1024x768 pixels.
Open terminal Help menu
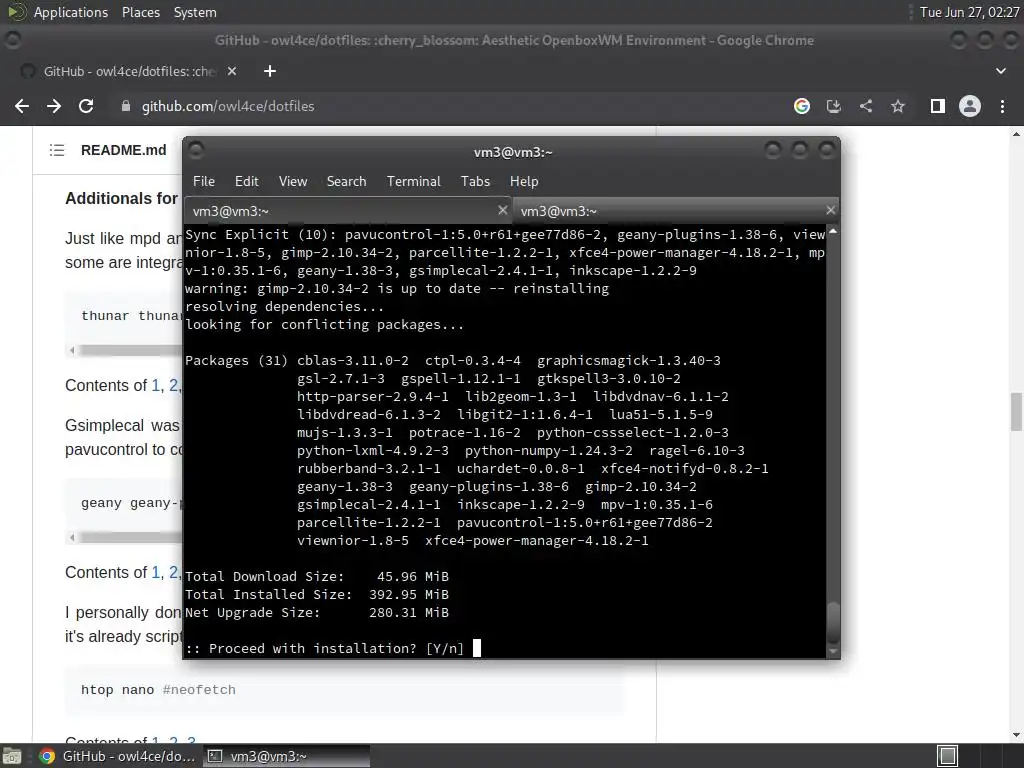[x=524, y=182]
